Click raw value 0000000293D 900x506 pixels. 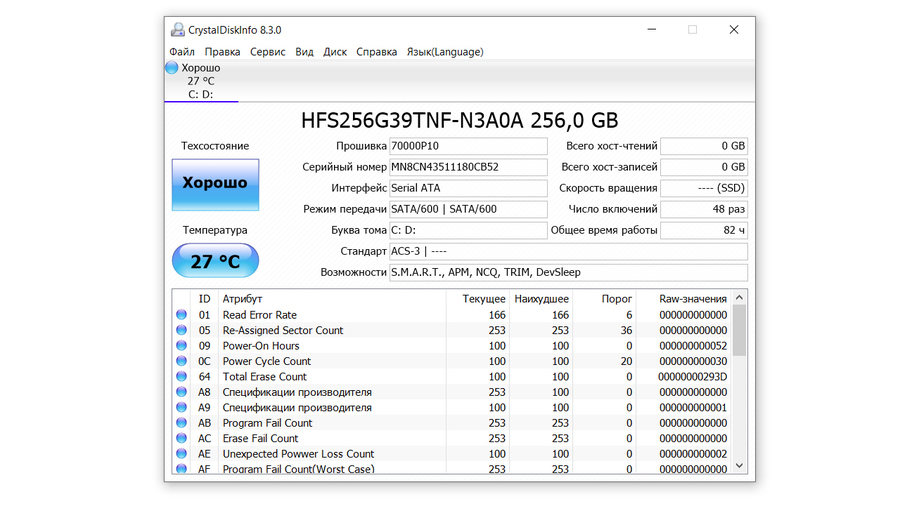coord(692,377)
